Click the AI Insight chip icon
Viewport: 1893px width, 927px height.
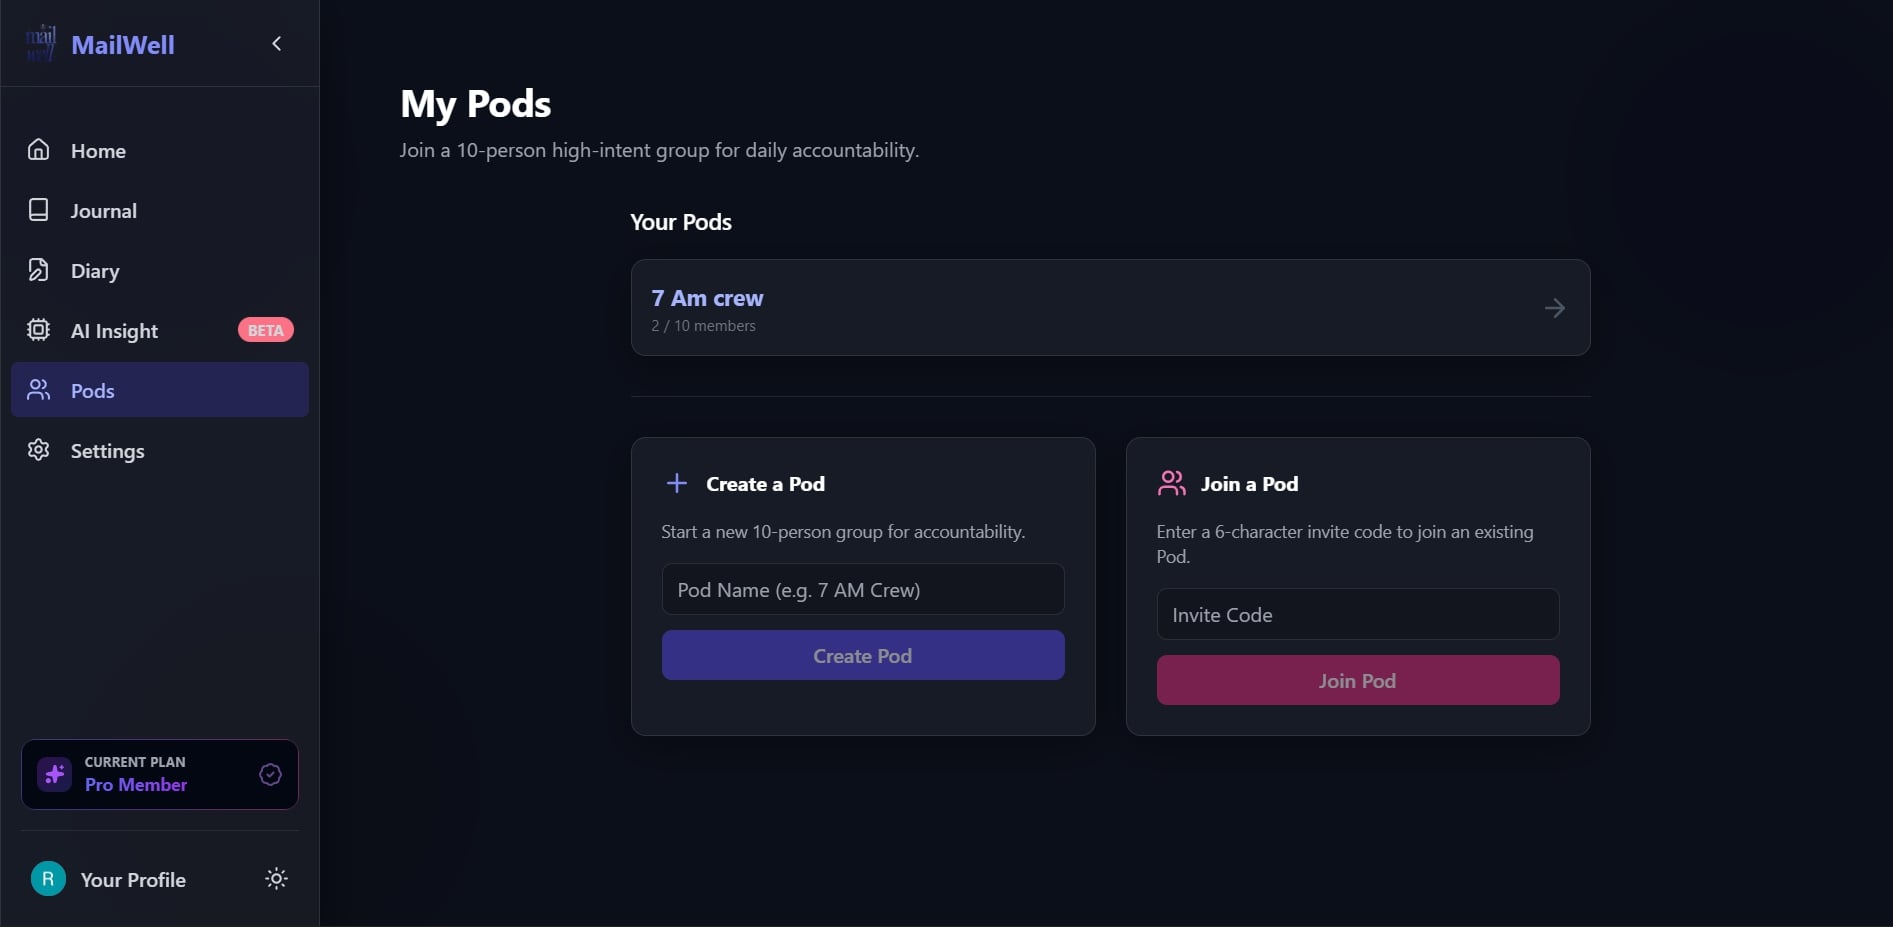(x=39, y=330)
